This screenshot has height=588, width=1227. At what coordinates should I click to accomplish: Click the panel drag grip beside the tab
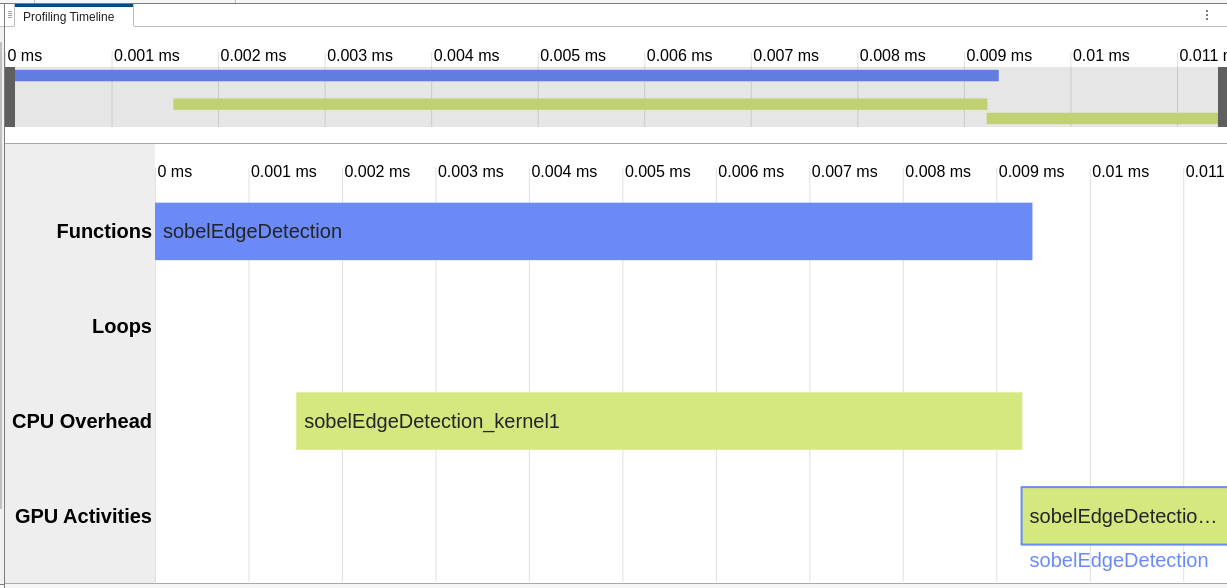(x=10, y=15)
